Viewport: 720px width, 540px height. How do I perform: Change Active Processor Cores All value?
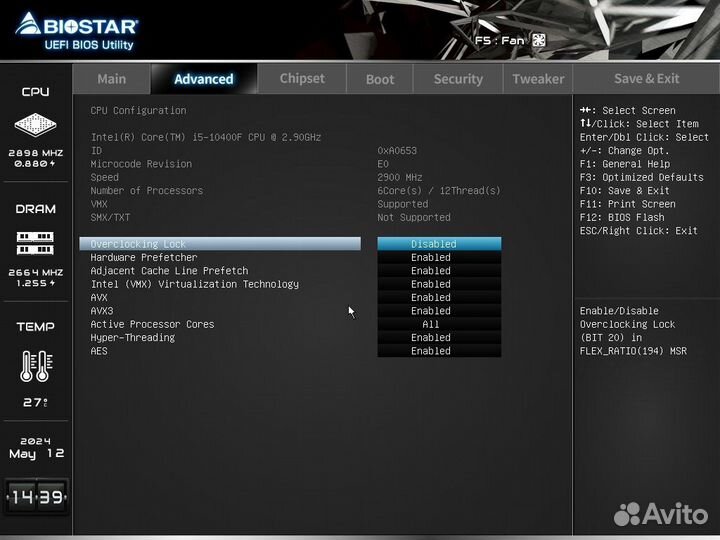[x=439, y=324]
